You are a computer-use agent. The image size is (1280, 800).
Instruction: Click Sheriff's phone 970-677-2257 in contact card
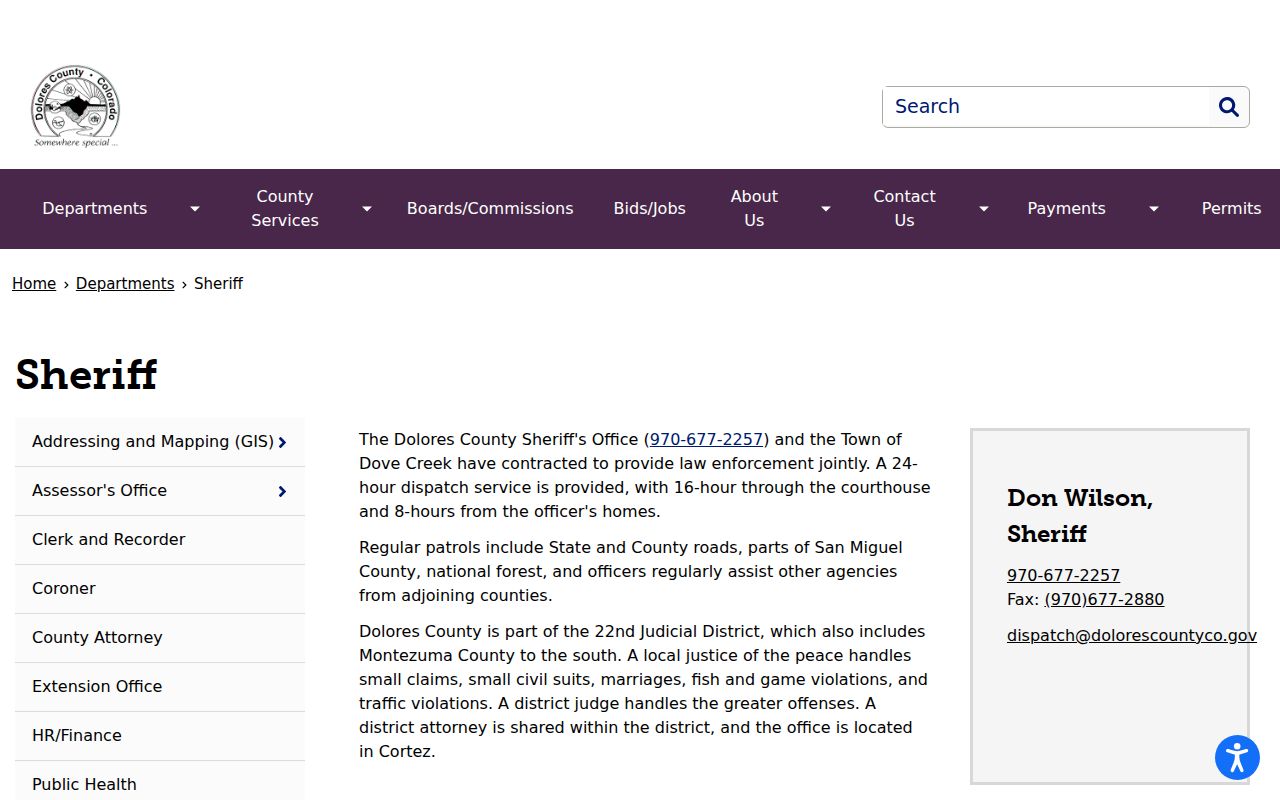click(1063, 575)
